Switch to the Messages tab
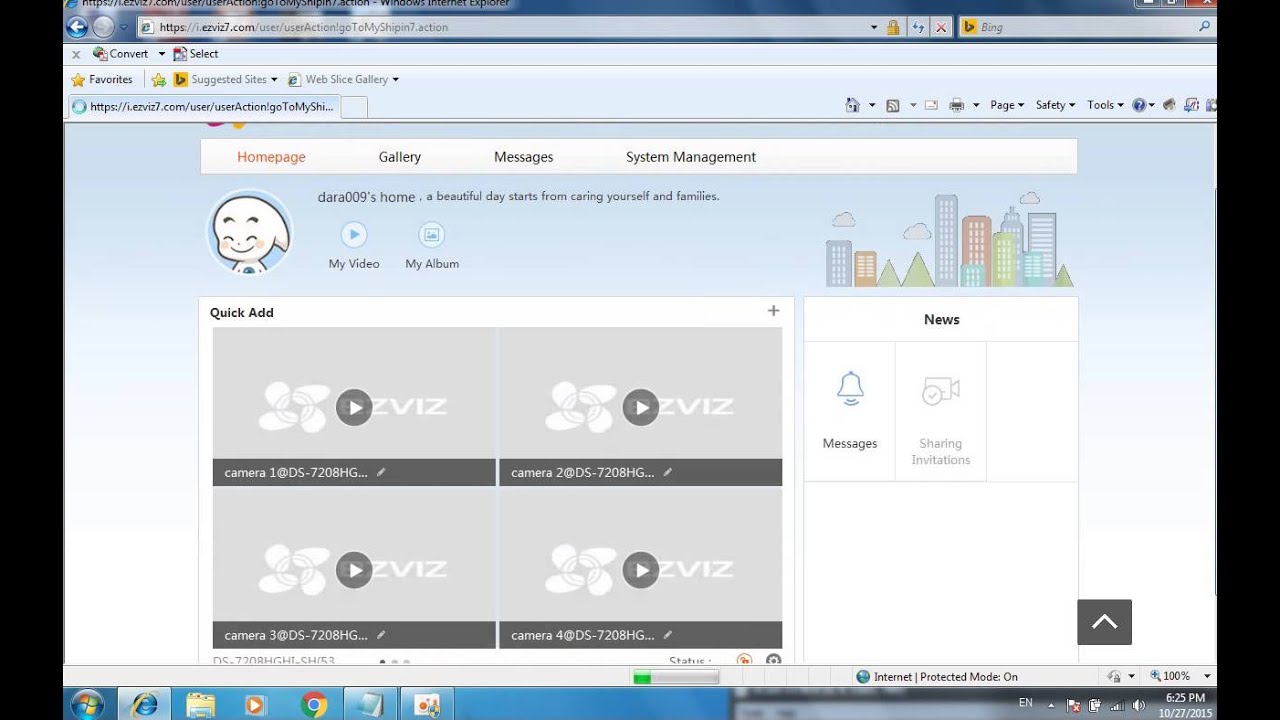Viewport: 1280px width, 720px height. pos(523,157)
